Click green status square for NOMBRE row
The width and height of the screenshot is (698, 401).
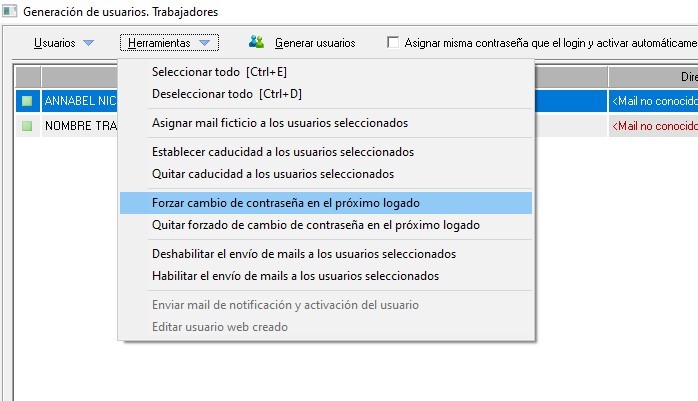27,127
